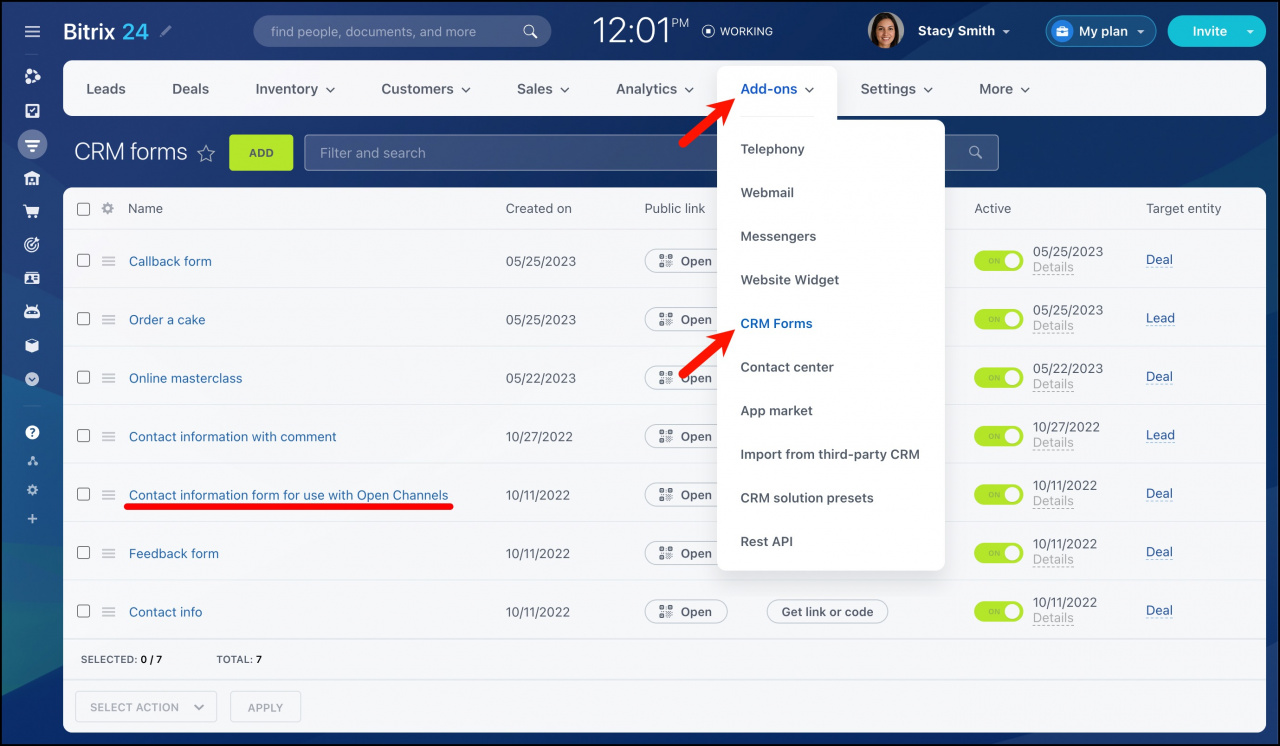The height and width of the screenshot is (746, 1280).
Task: Open the Stacy Smith user menu
Action: click(x=964, y=31)
